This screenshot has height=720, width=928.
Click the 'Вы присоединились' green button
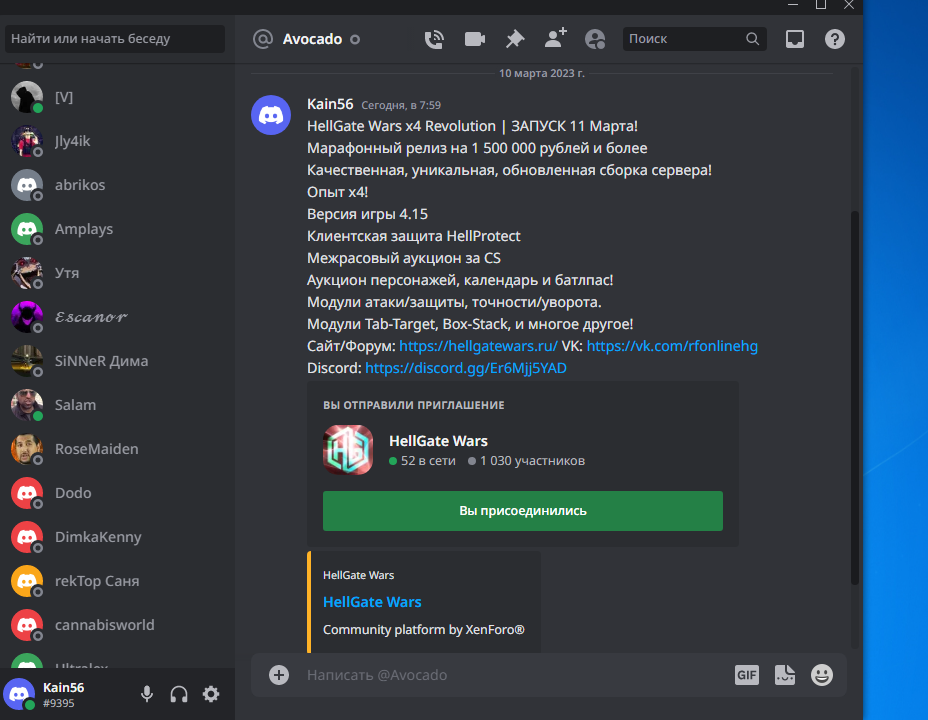(523, 511)
